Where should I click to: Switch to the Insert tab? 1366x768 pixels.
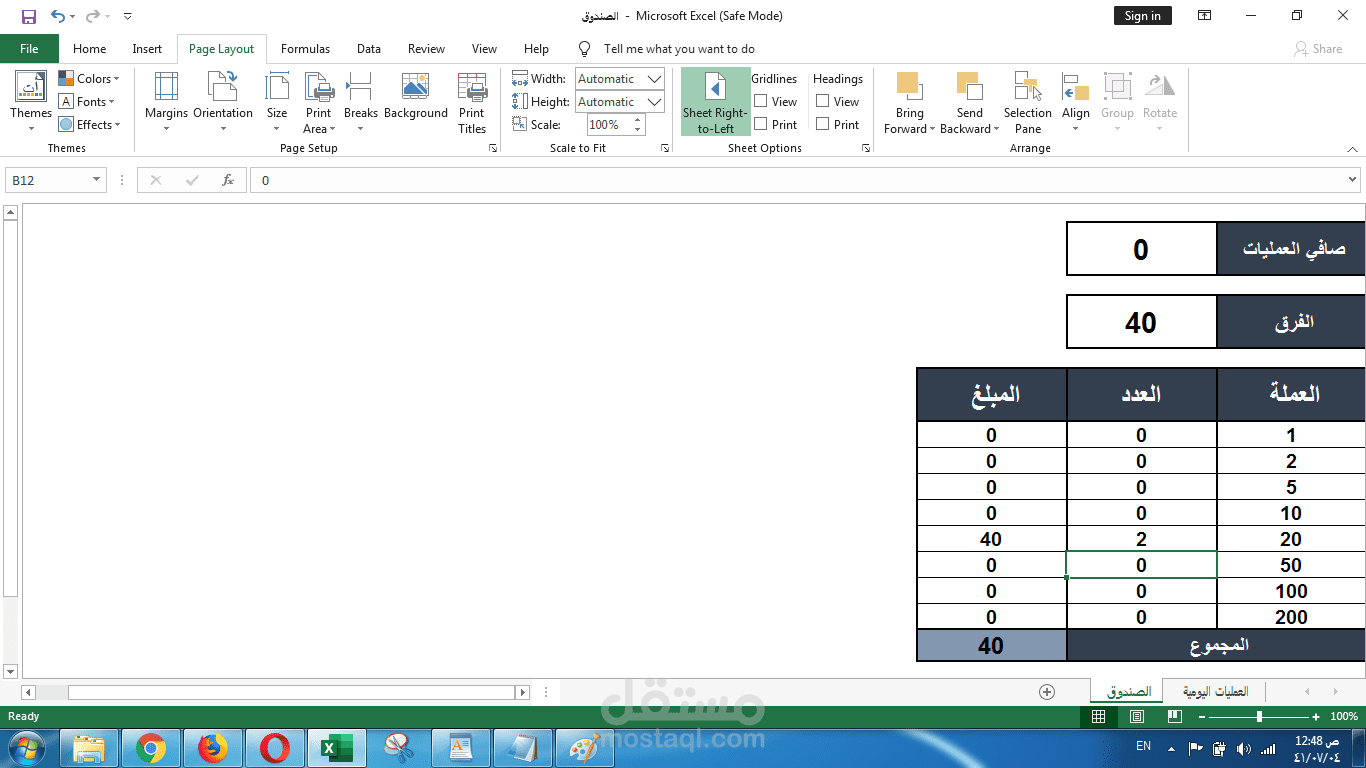click(x=147, y=49)
